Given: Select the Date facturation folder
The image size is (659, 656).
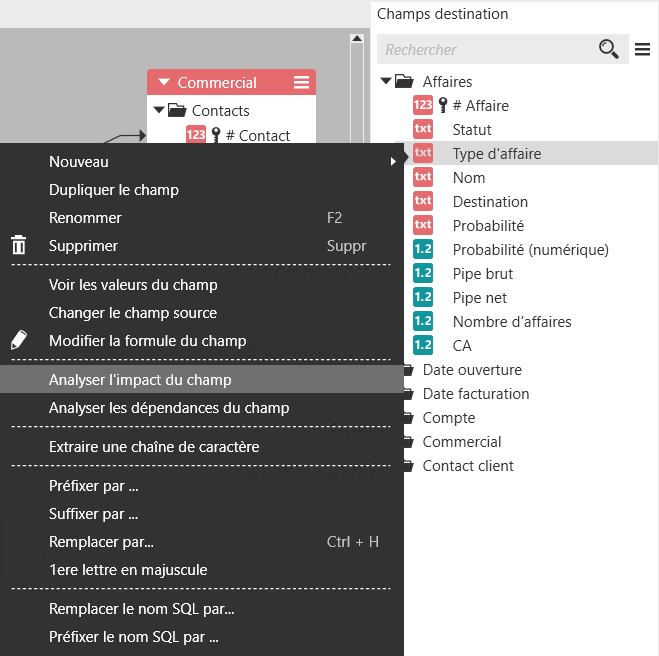Looking at the screenshot, I should (475, 394).
